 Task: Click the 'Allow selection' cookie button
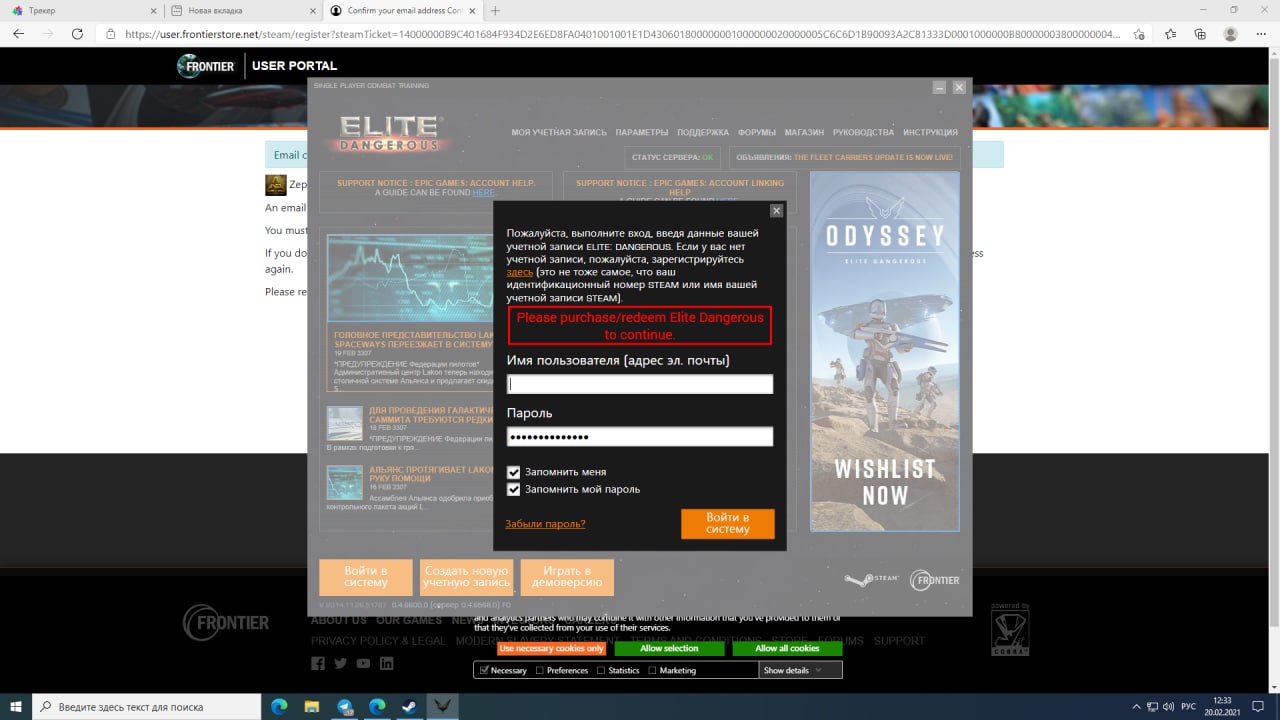click(669, 648)
